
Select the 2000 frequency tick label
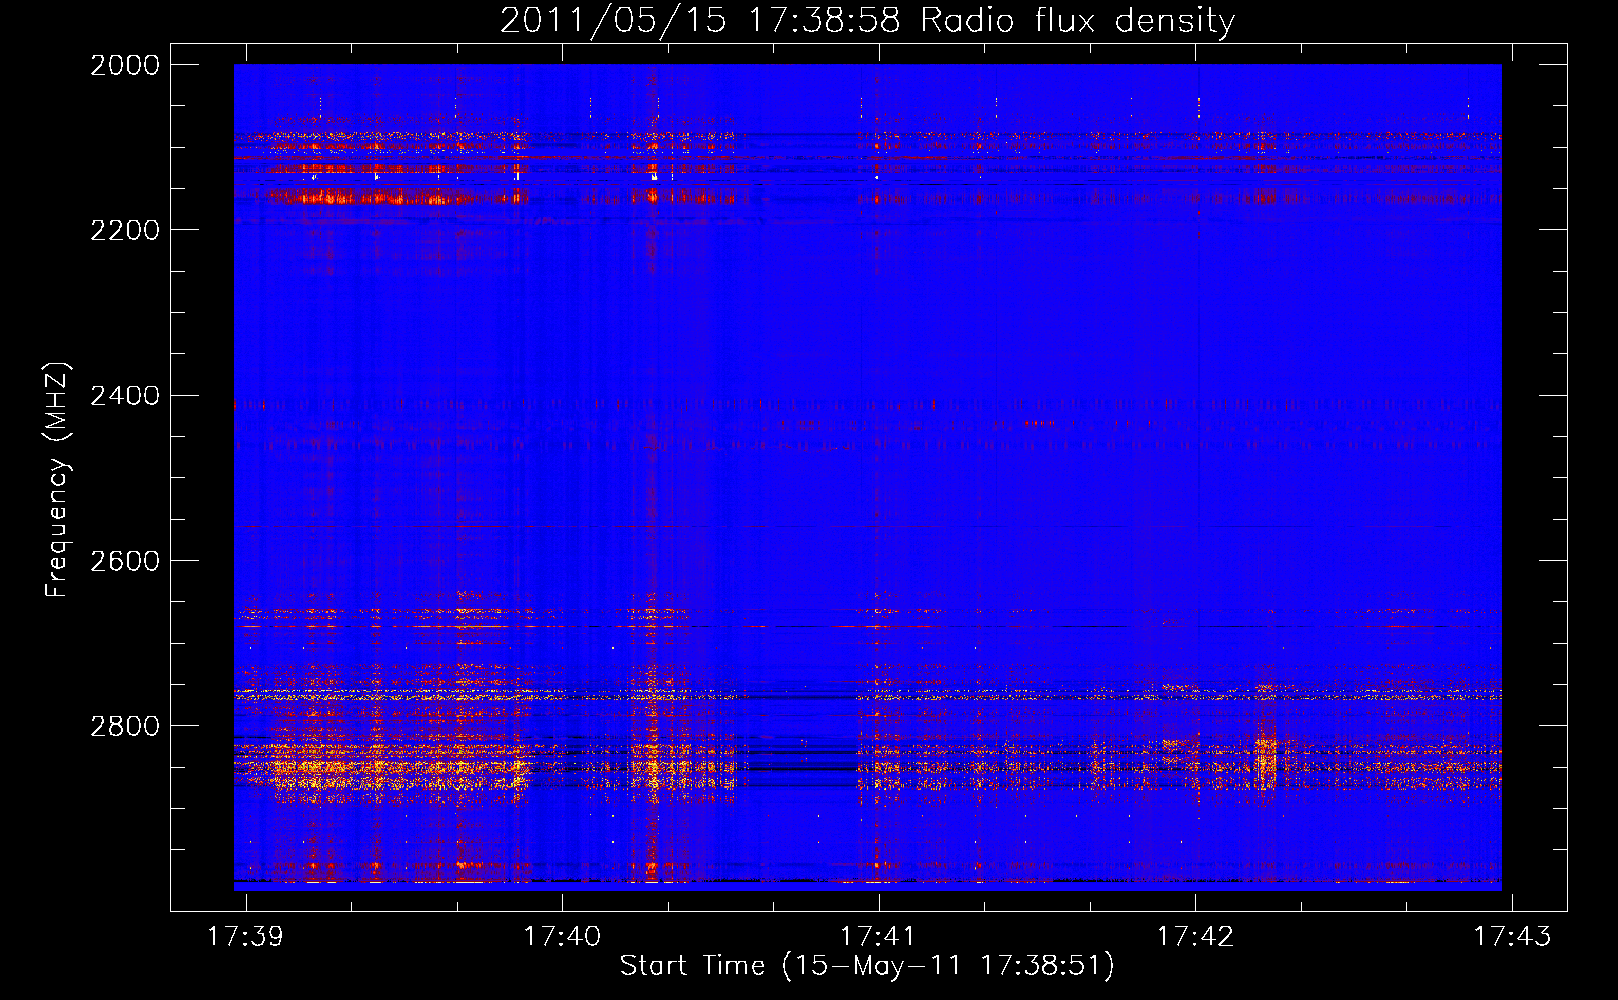pos(125,65)
